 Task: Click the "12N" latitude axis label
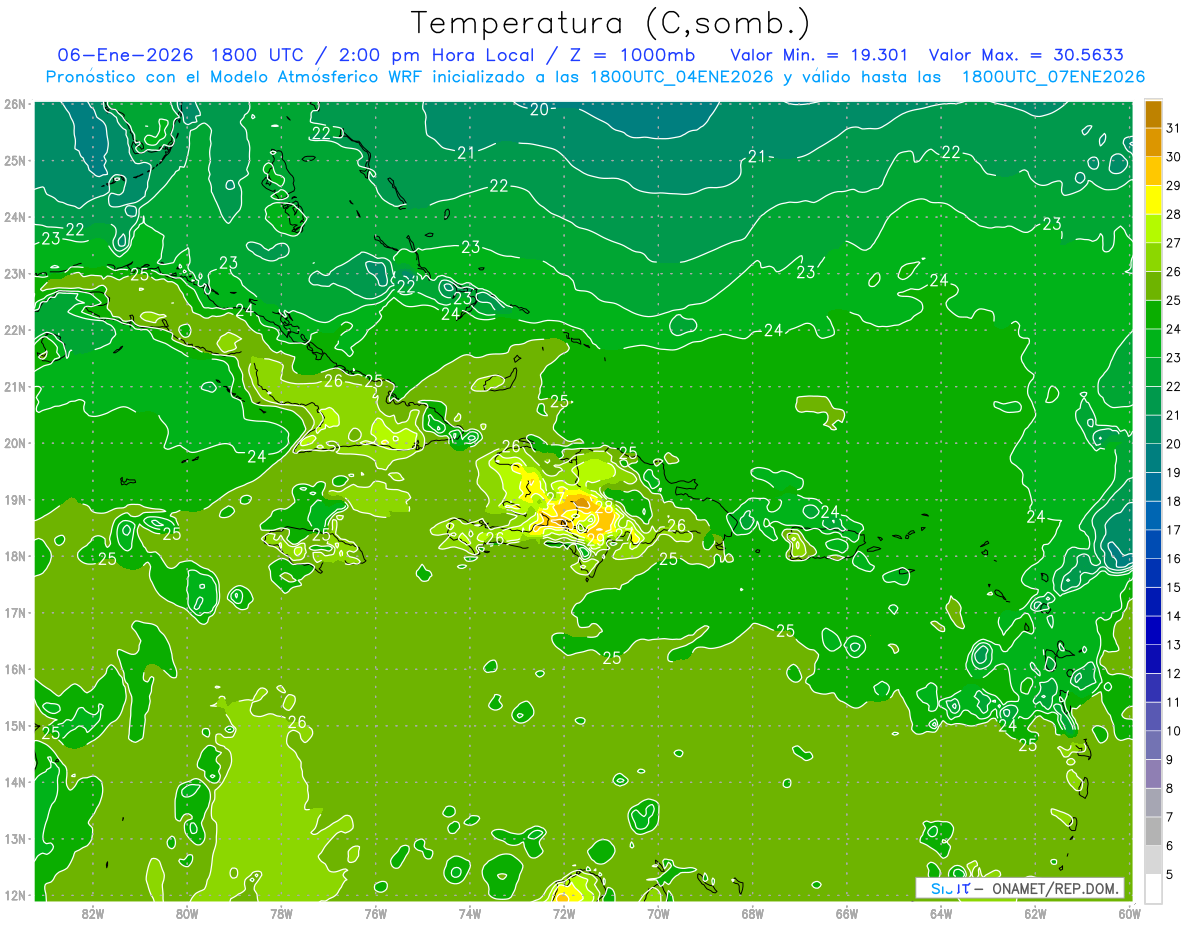[15, 895]
